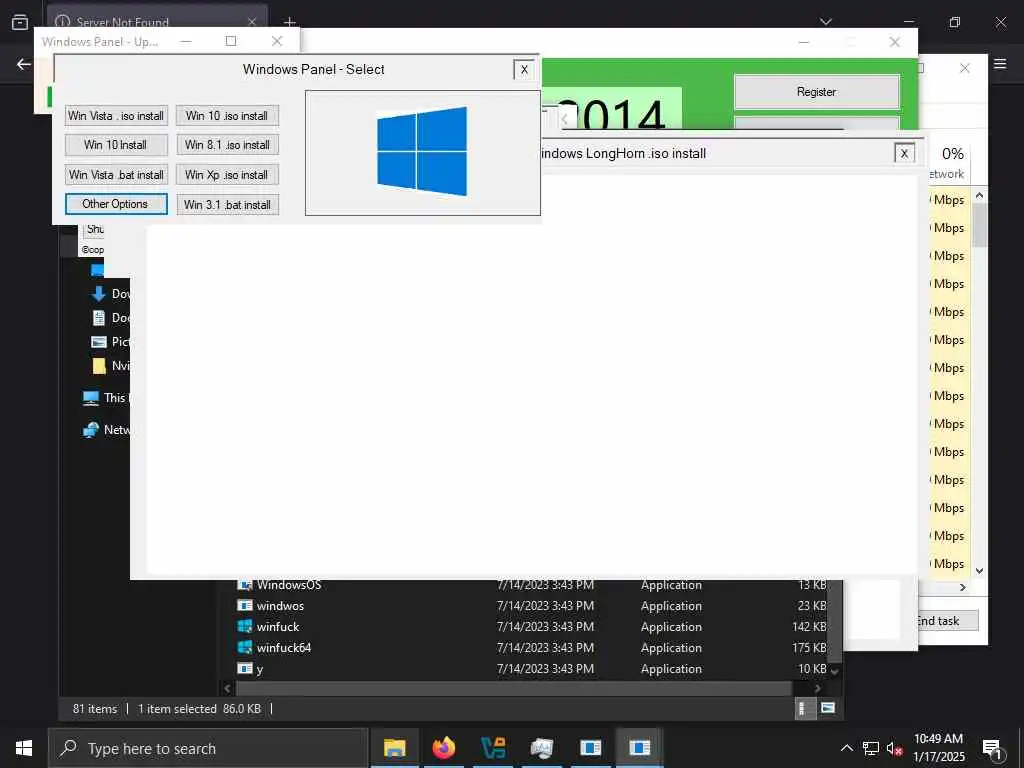Click Task Manager scroll up arrow

point(979,195)
